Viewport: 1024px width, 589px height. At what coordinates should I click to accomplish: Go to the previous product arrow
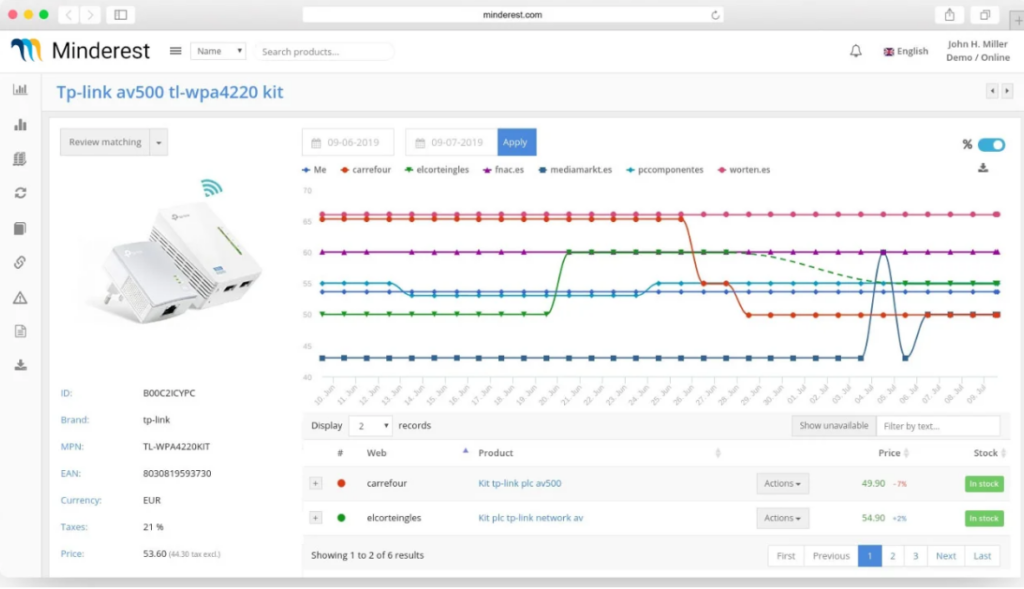992,91
